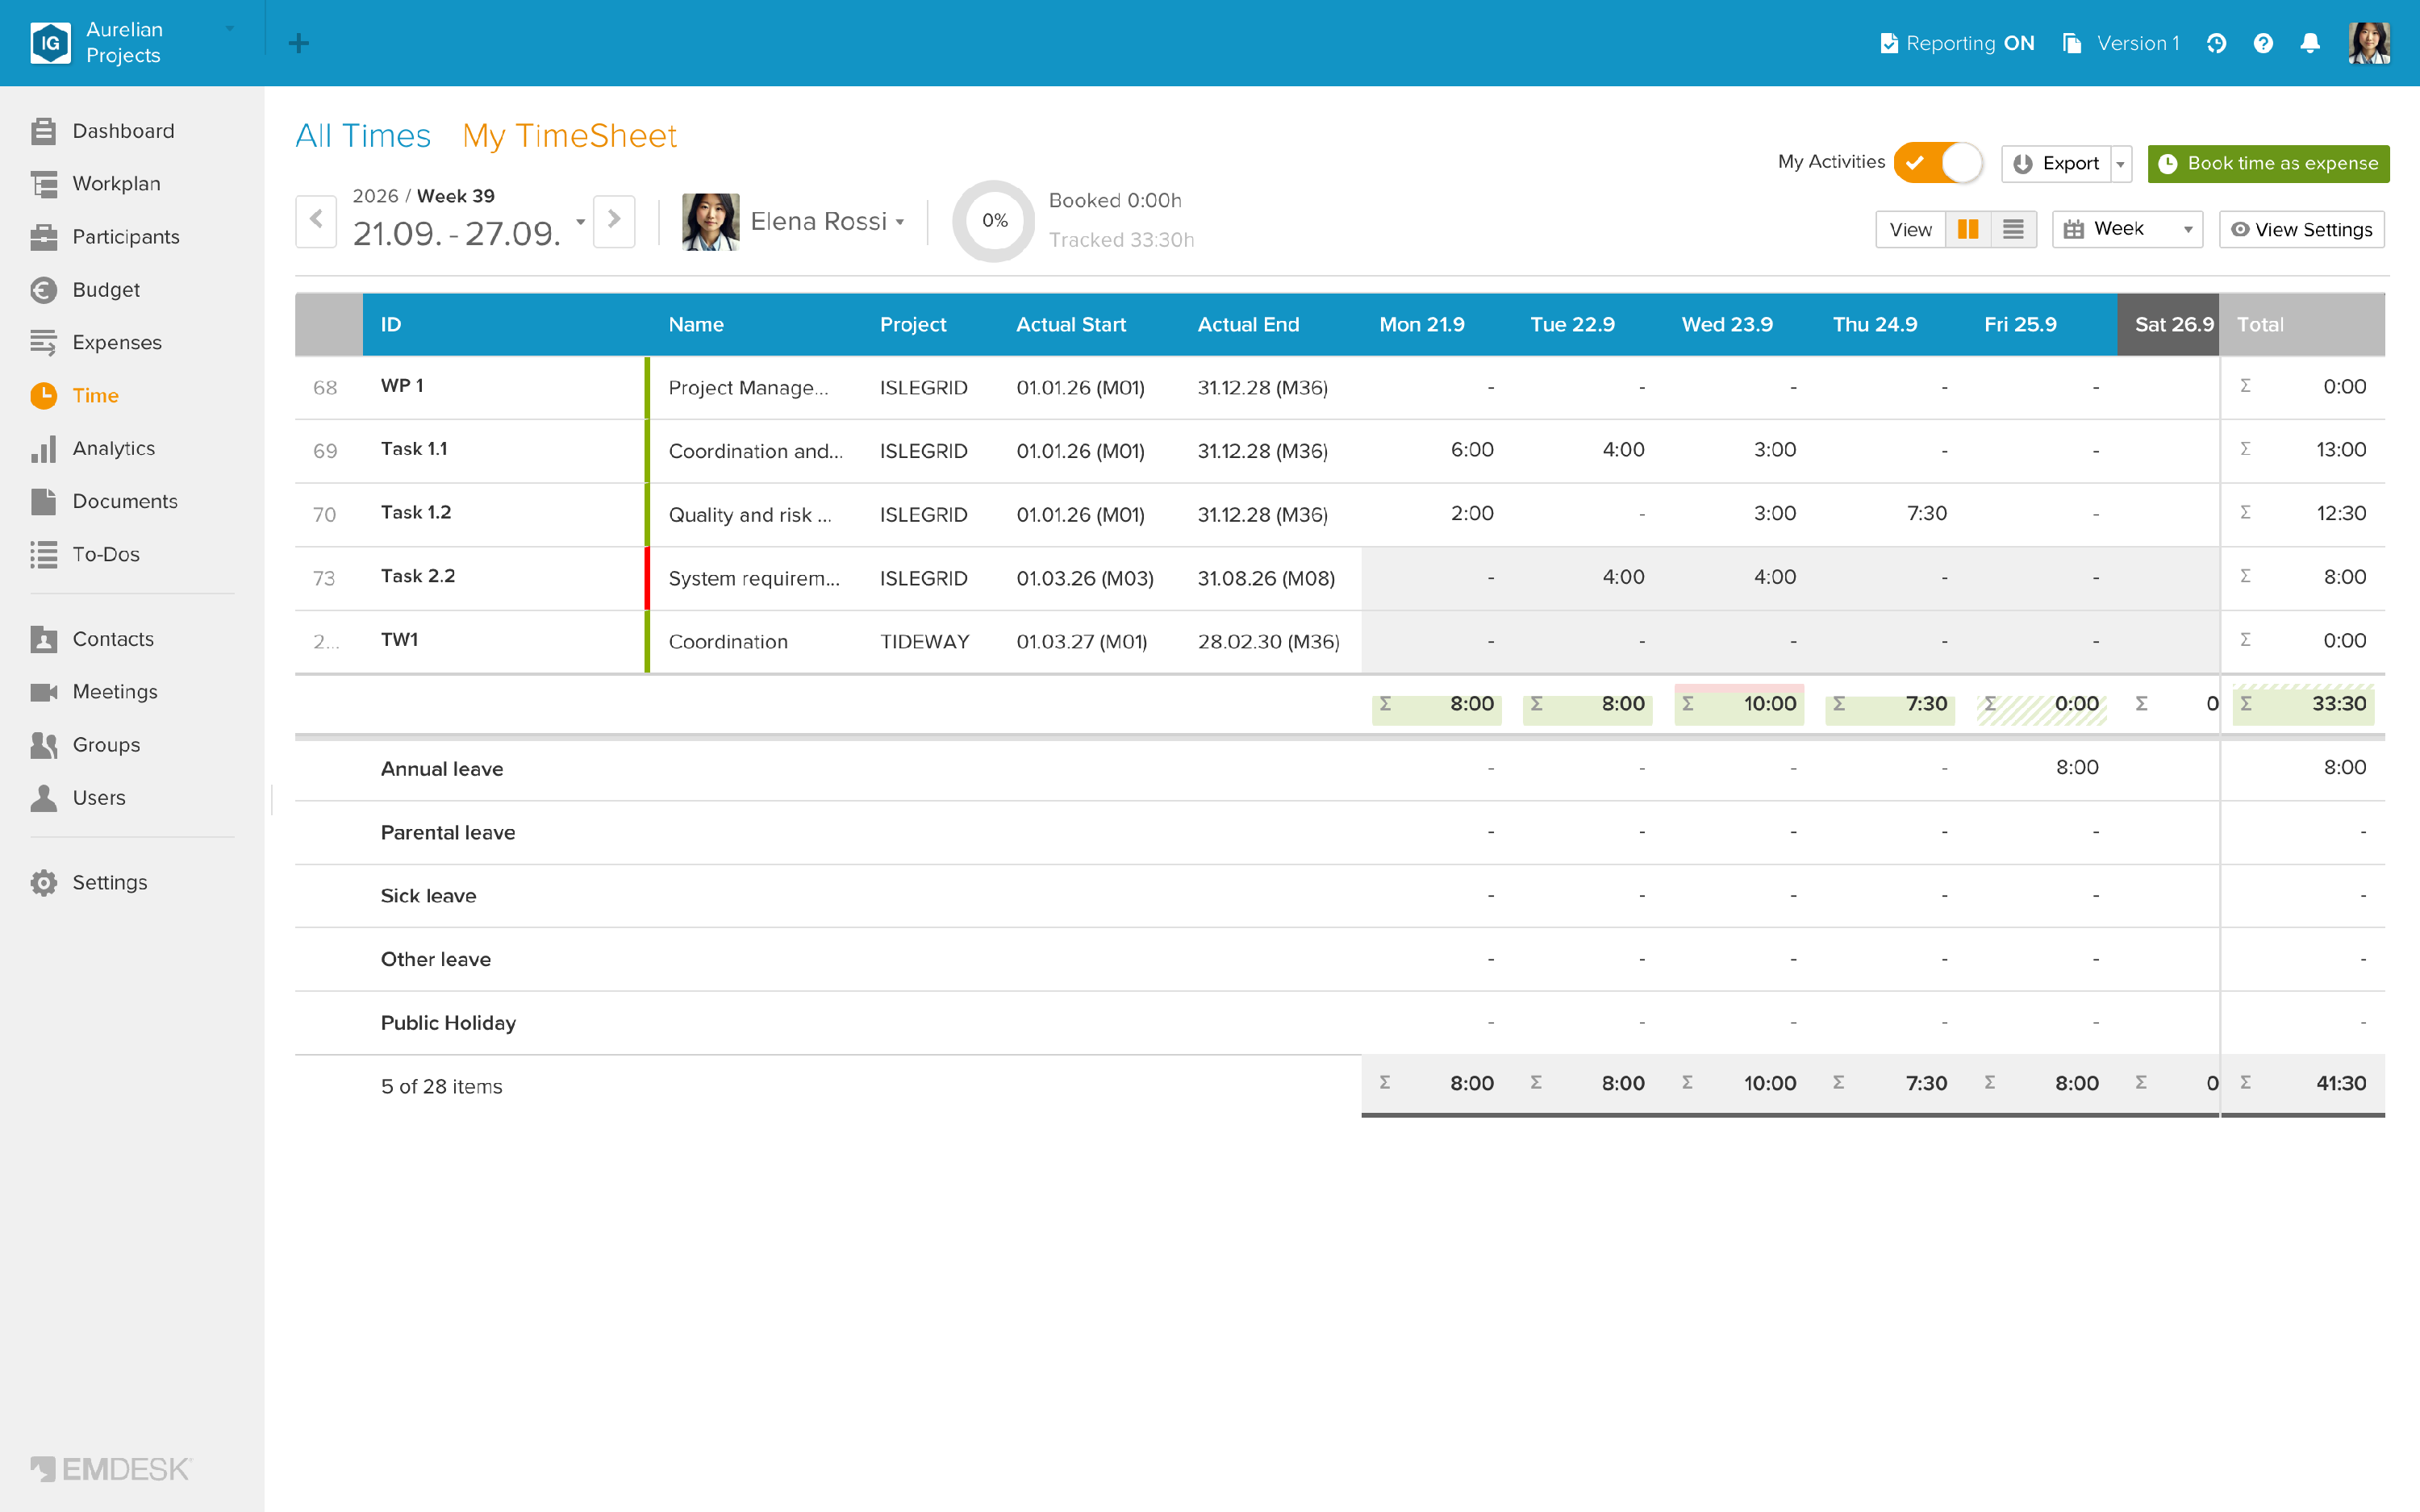Click the Export button
This screenshot has height=1512, width=2420.
2056,164
